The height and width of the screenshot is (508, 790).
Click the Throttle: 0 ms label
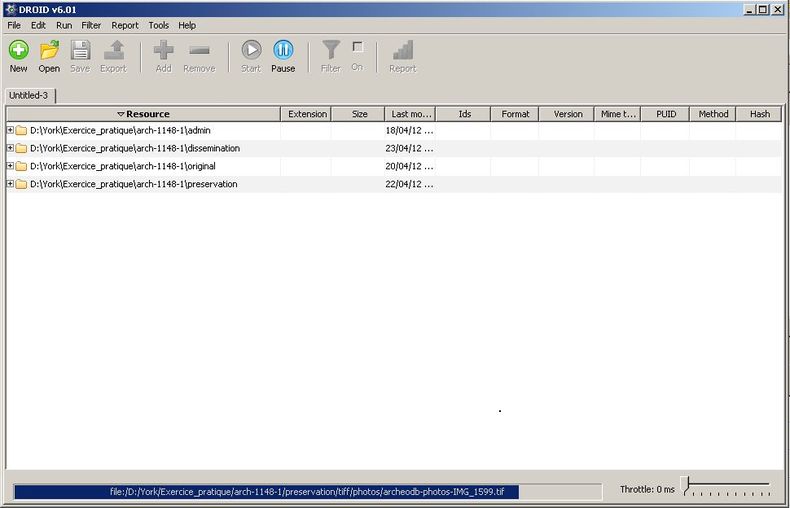click(x=647, y=489)
